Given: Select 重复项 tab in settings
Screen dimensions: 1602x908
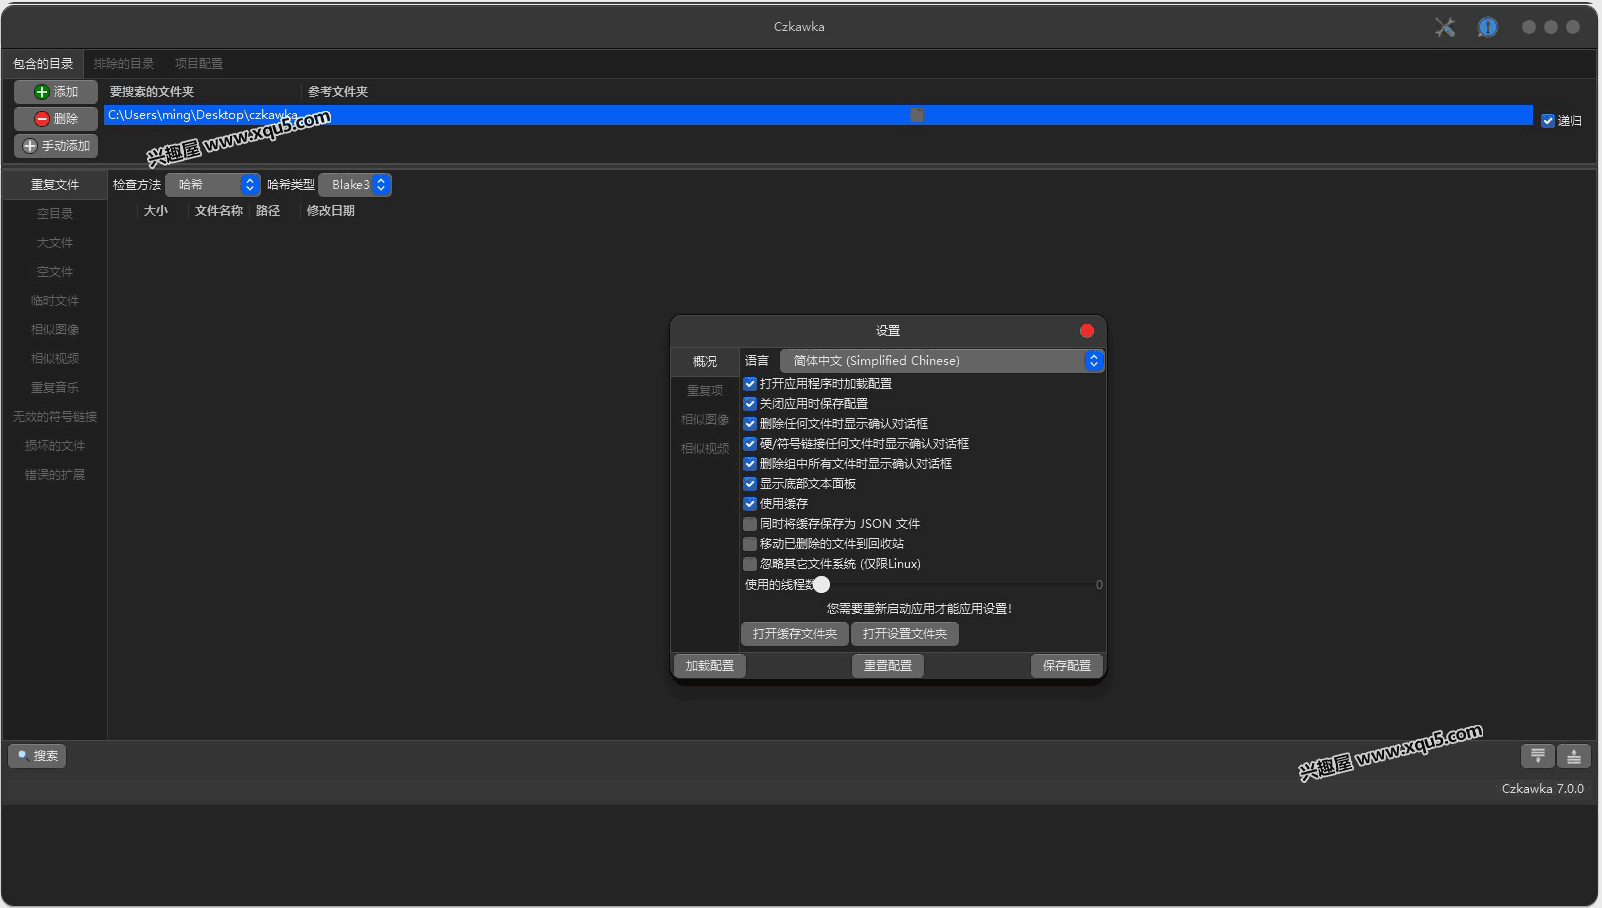Looking at the screenshot, I should tap(705, 391).
